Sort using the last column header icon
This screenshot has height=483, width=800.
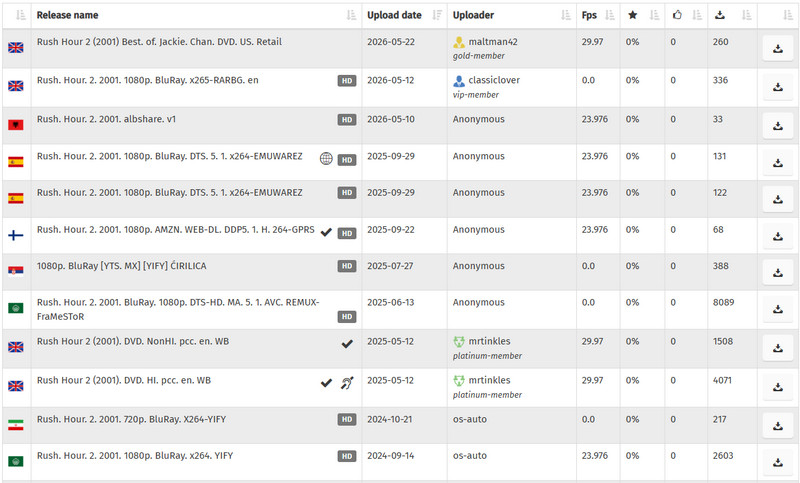click(788, 15)
